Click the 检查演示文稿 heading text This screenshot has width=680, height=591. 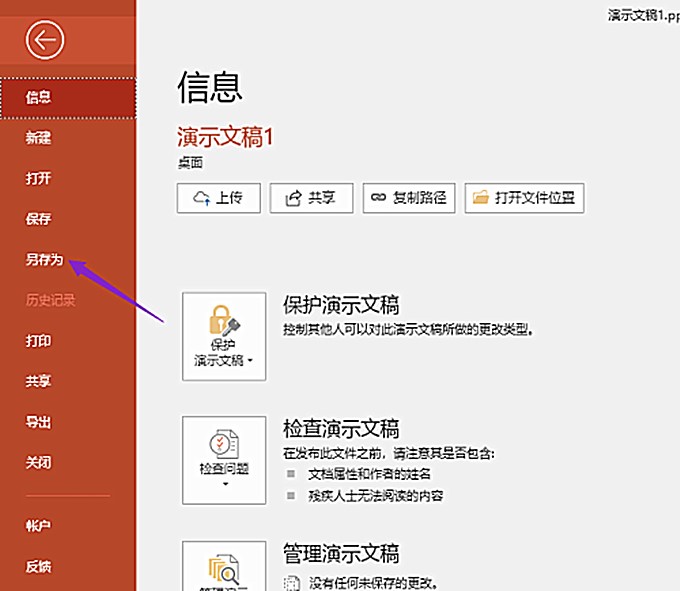click(341, 429)
